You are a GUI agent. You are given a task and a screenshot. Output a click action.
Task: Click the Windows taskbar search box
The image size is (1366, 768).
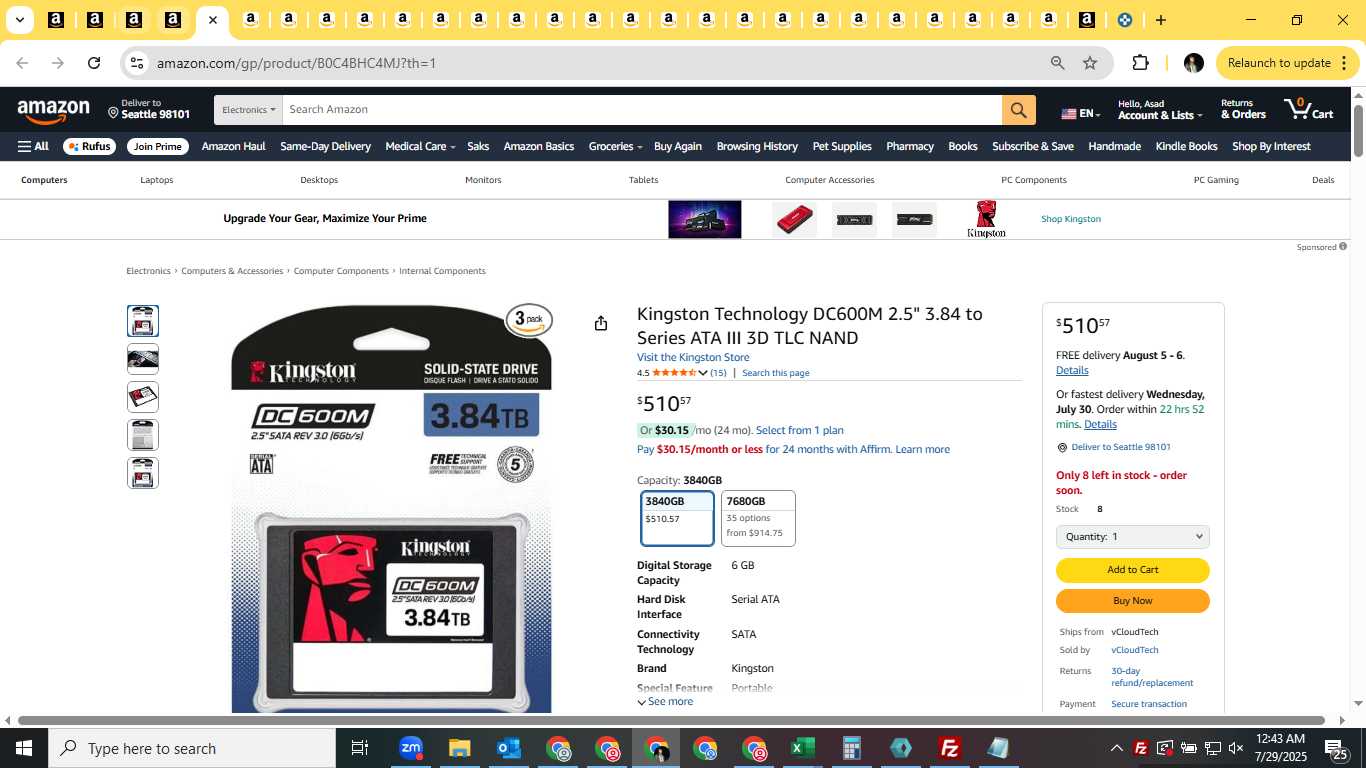(x=192, y=748)
